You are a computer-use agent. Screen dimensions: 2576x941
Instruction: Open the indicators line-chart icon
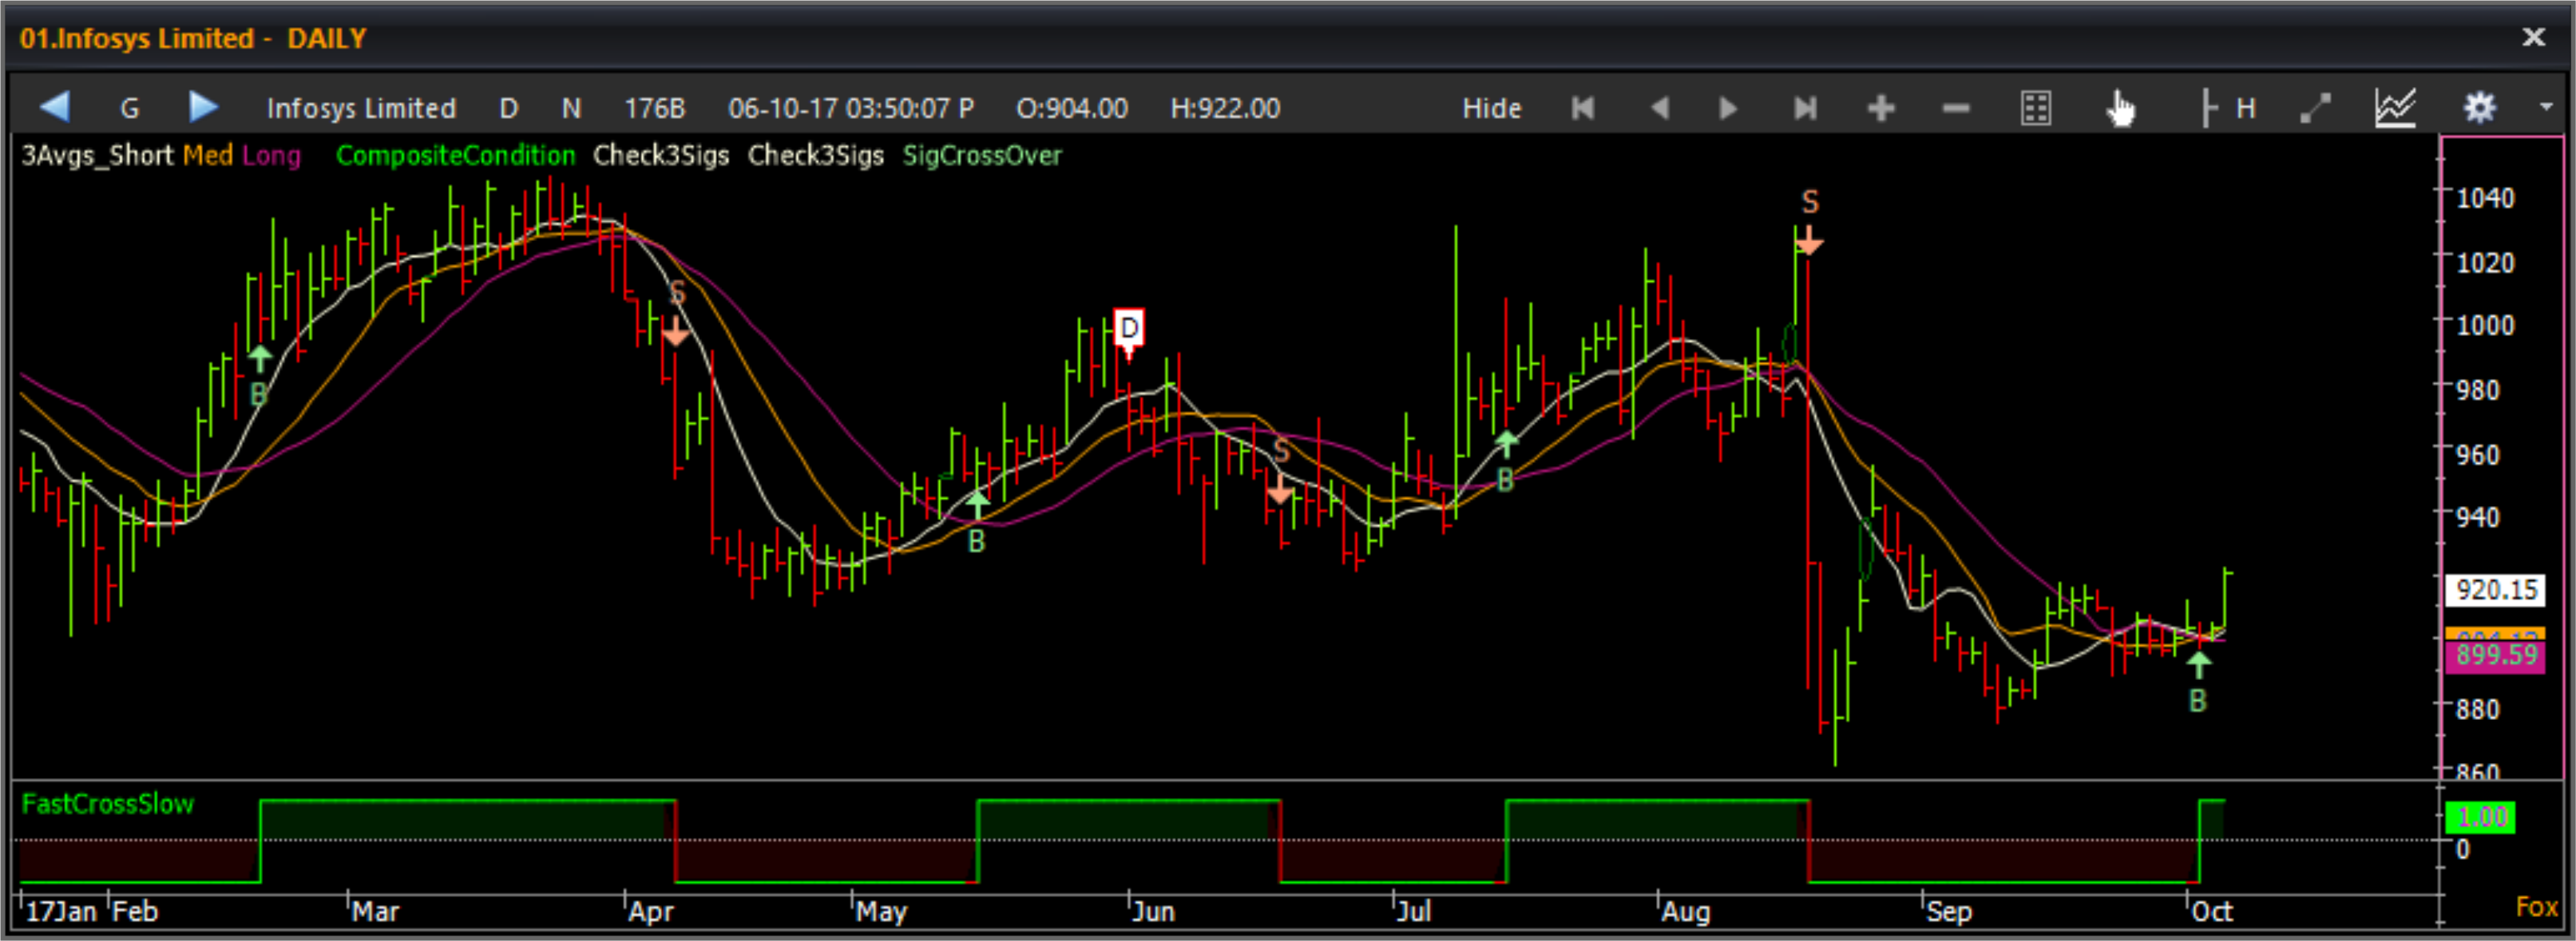2396,108
